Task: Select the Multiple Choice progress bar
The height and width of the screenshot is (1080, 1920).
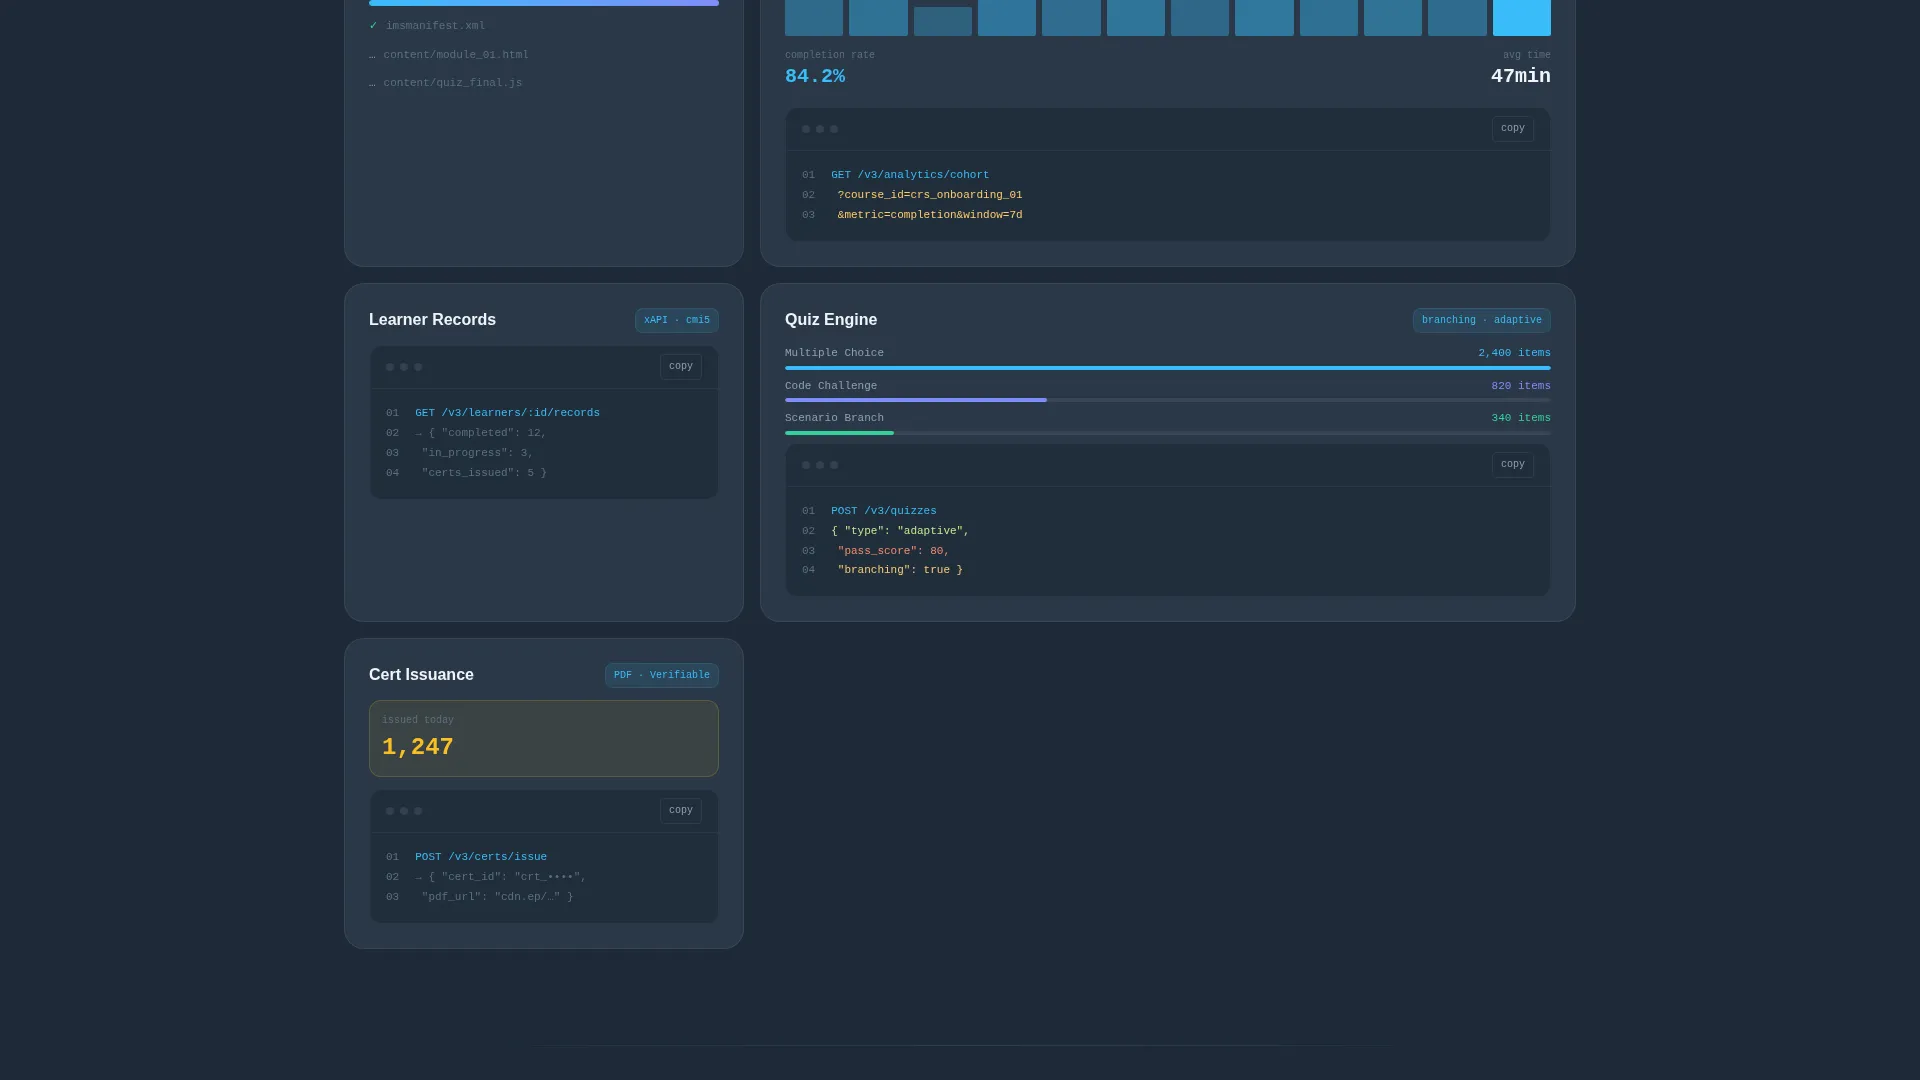Action: click(1167, 368)
